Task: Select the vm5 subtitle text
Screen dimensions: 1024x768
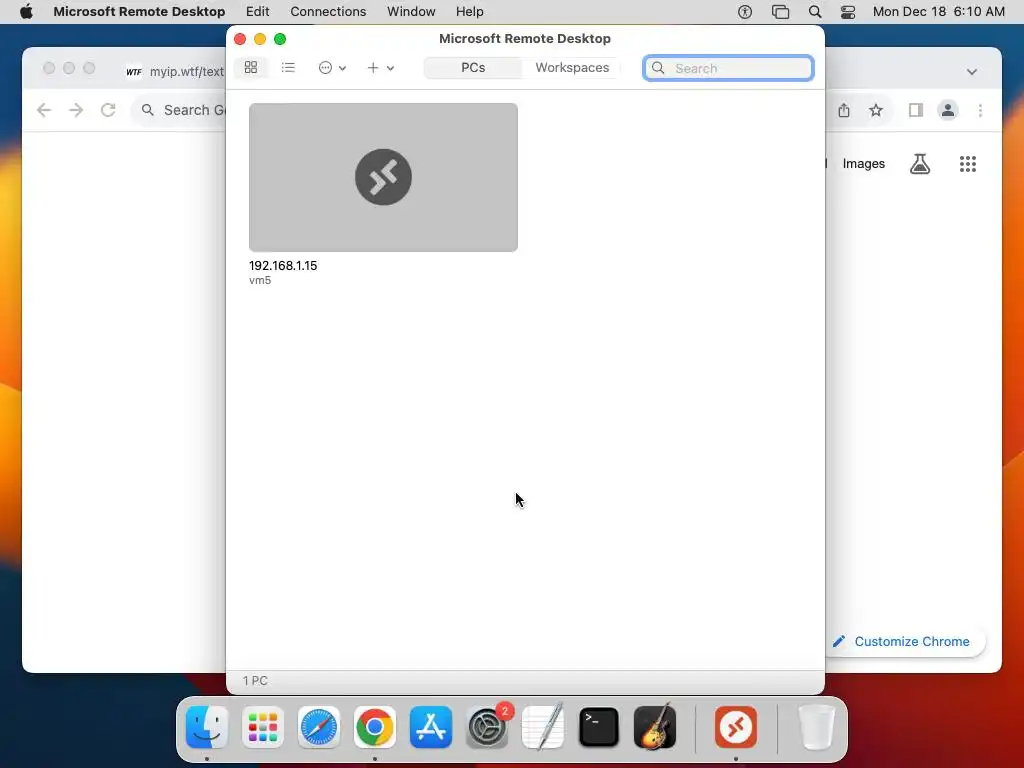Action: (260, 280)
